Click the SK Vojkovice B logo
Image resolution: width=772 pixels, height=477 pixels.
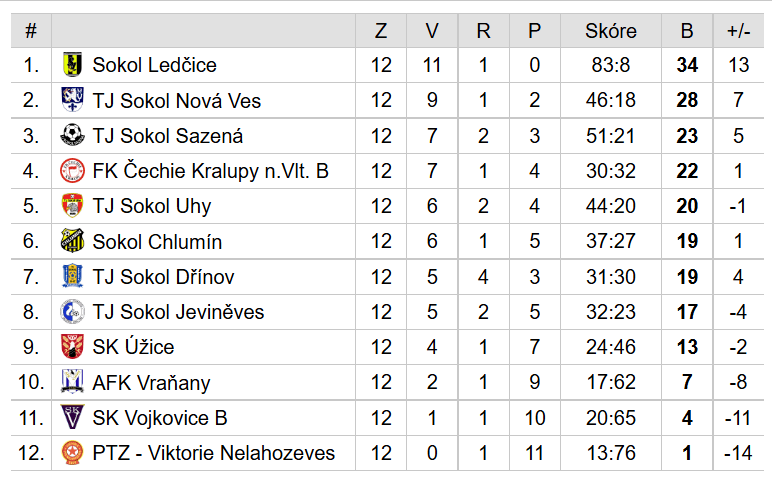tap(72, 417)
